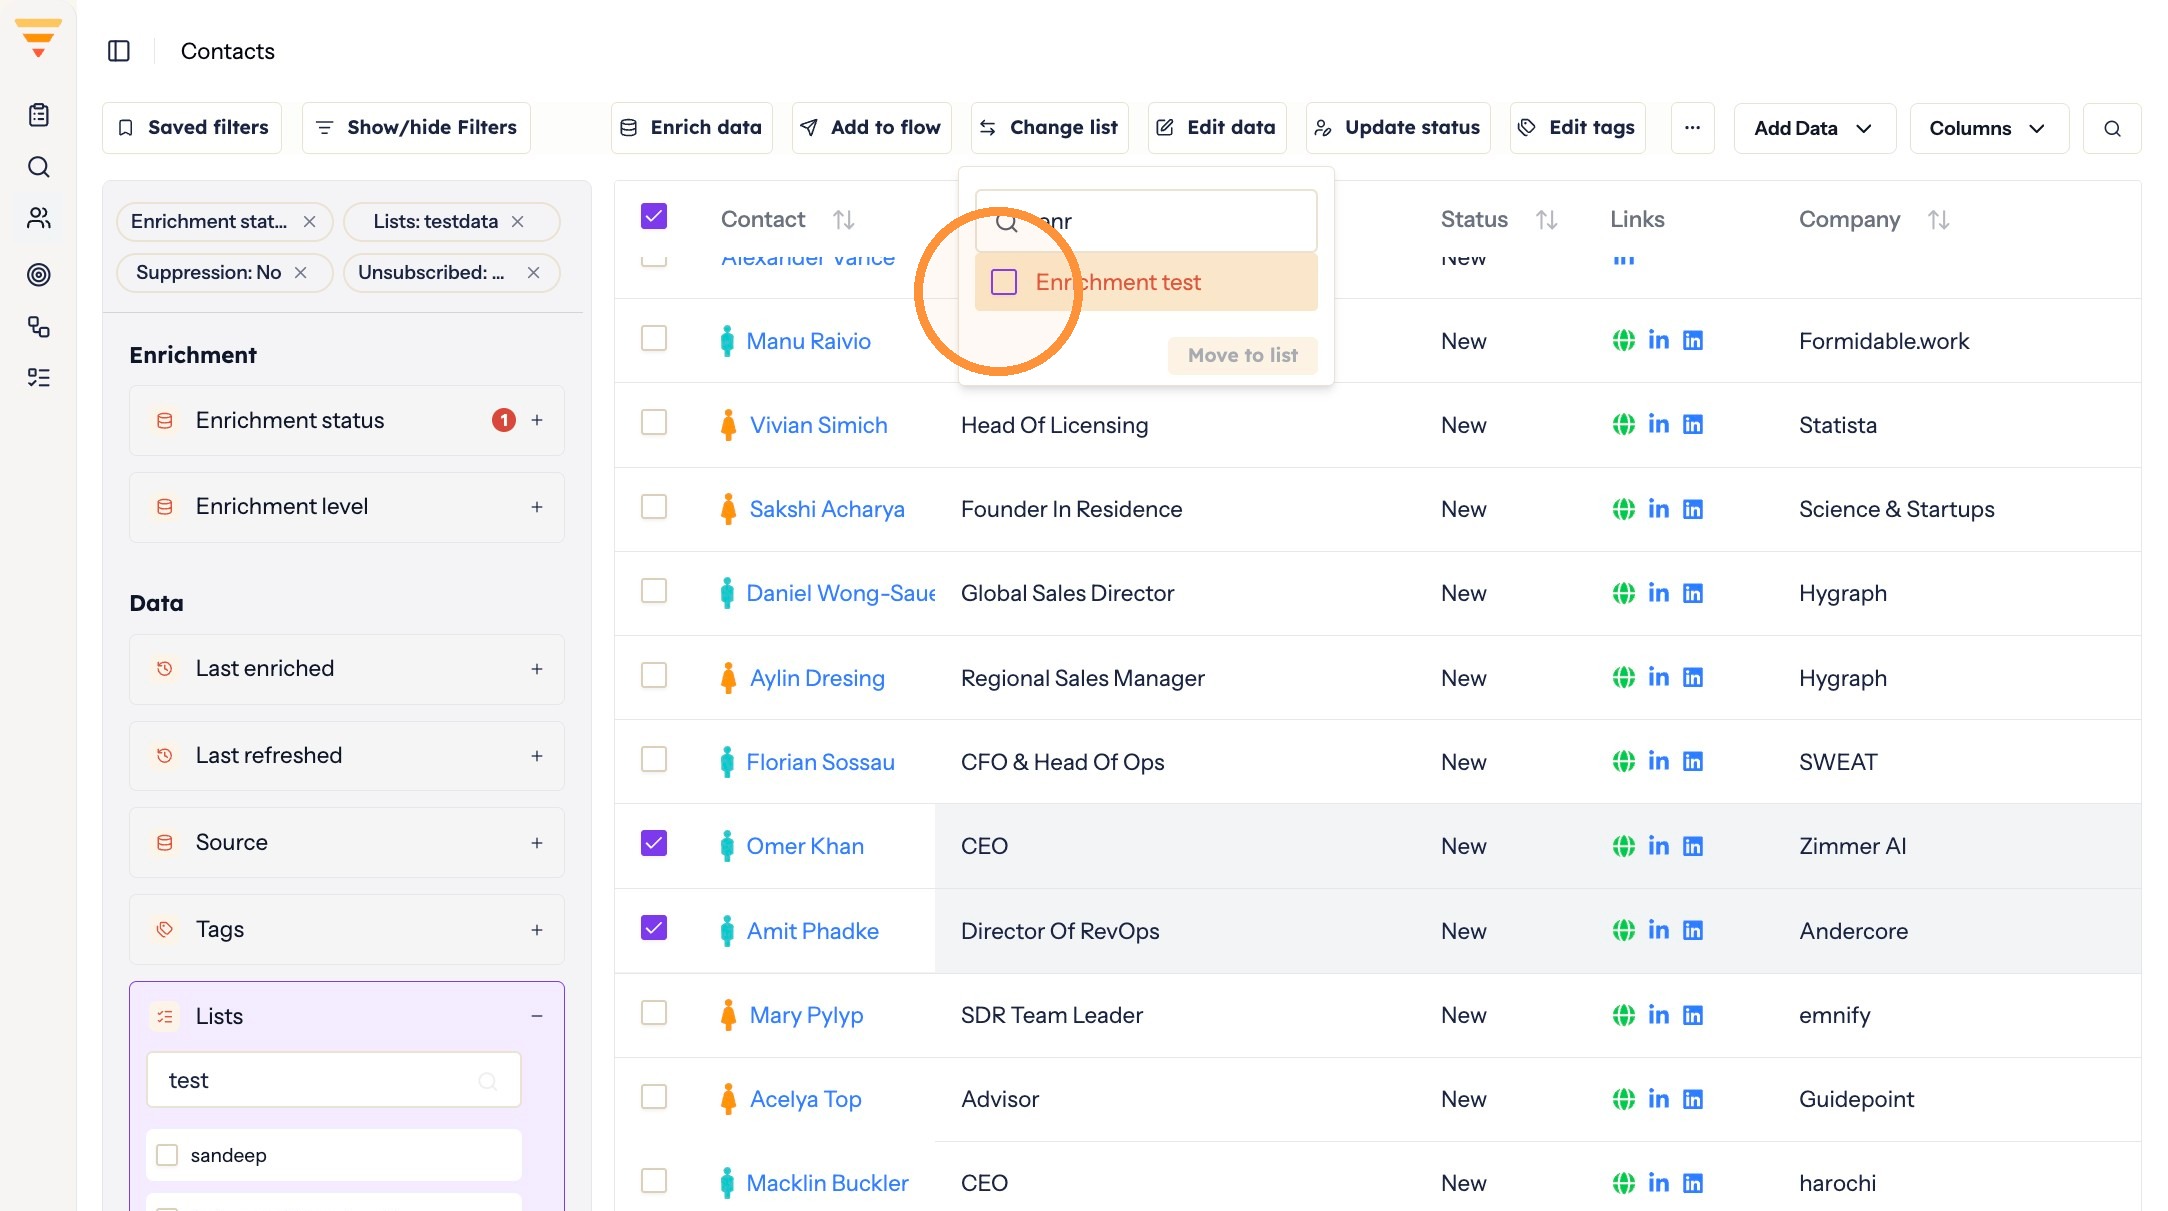Open the Columns dropdown
The image size is (2168, 1211).
(x=1988, y=128)
